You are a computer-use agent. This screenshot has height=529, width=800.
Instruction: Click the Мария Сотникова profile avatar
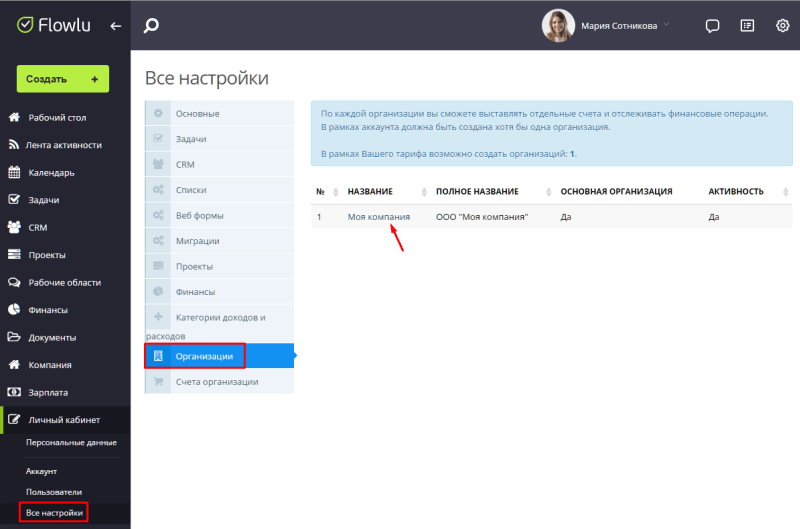click(558, 26)
